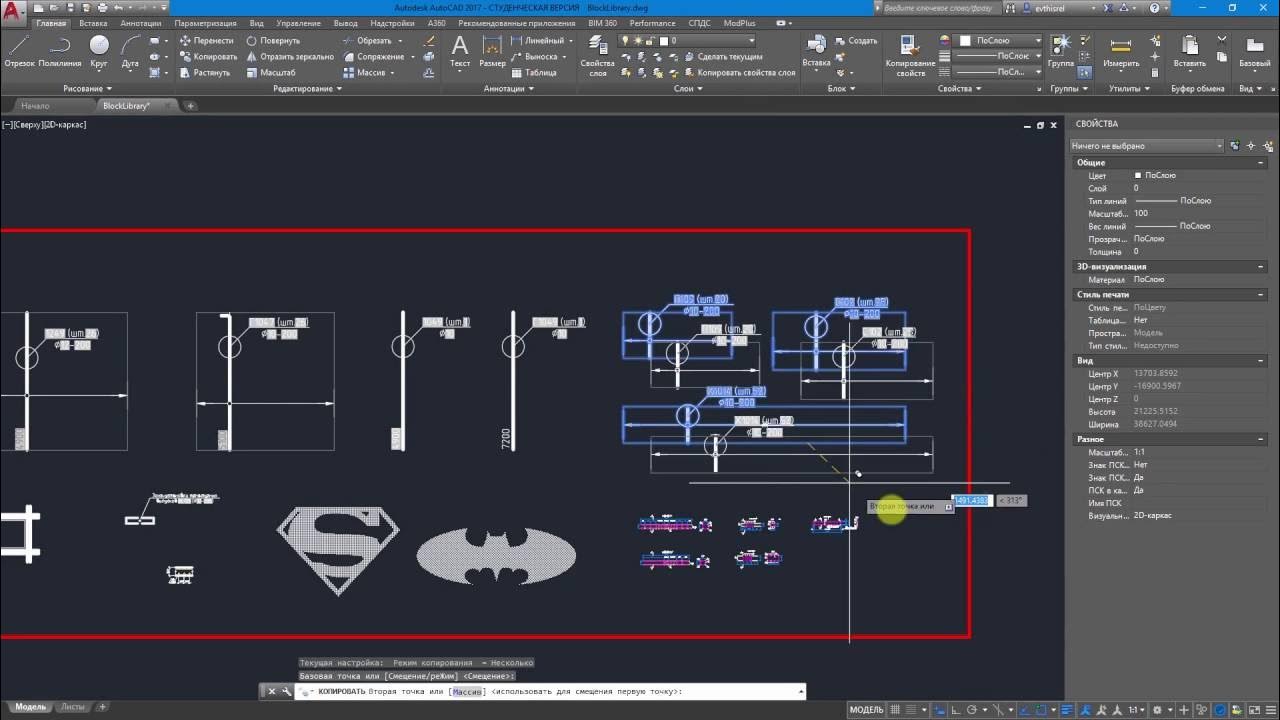Click the Таблица table tool

534,73
